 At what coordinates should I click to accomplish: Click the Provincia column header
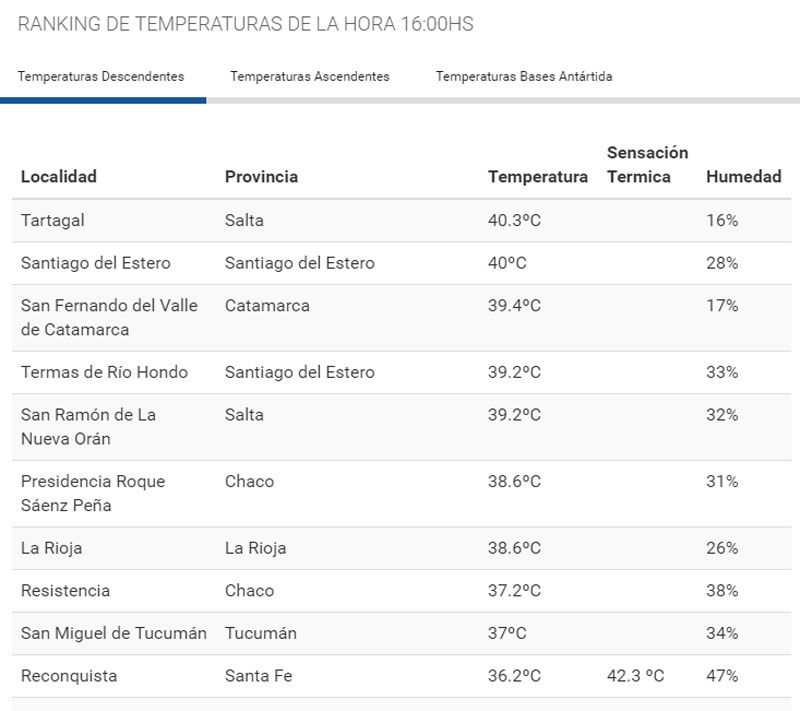(261, 177)
